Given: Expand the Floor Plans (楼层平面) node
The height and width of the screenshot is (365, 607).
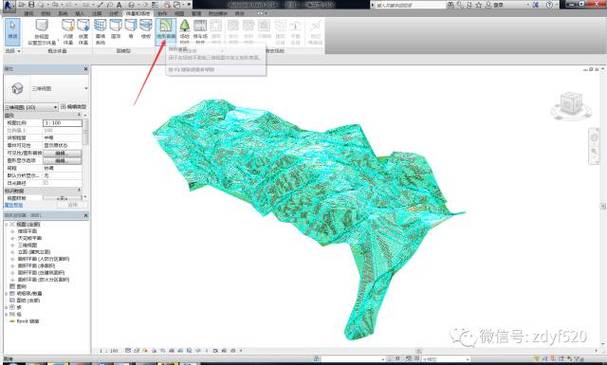Looking at the screenshot, I should [12, 231].
